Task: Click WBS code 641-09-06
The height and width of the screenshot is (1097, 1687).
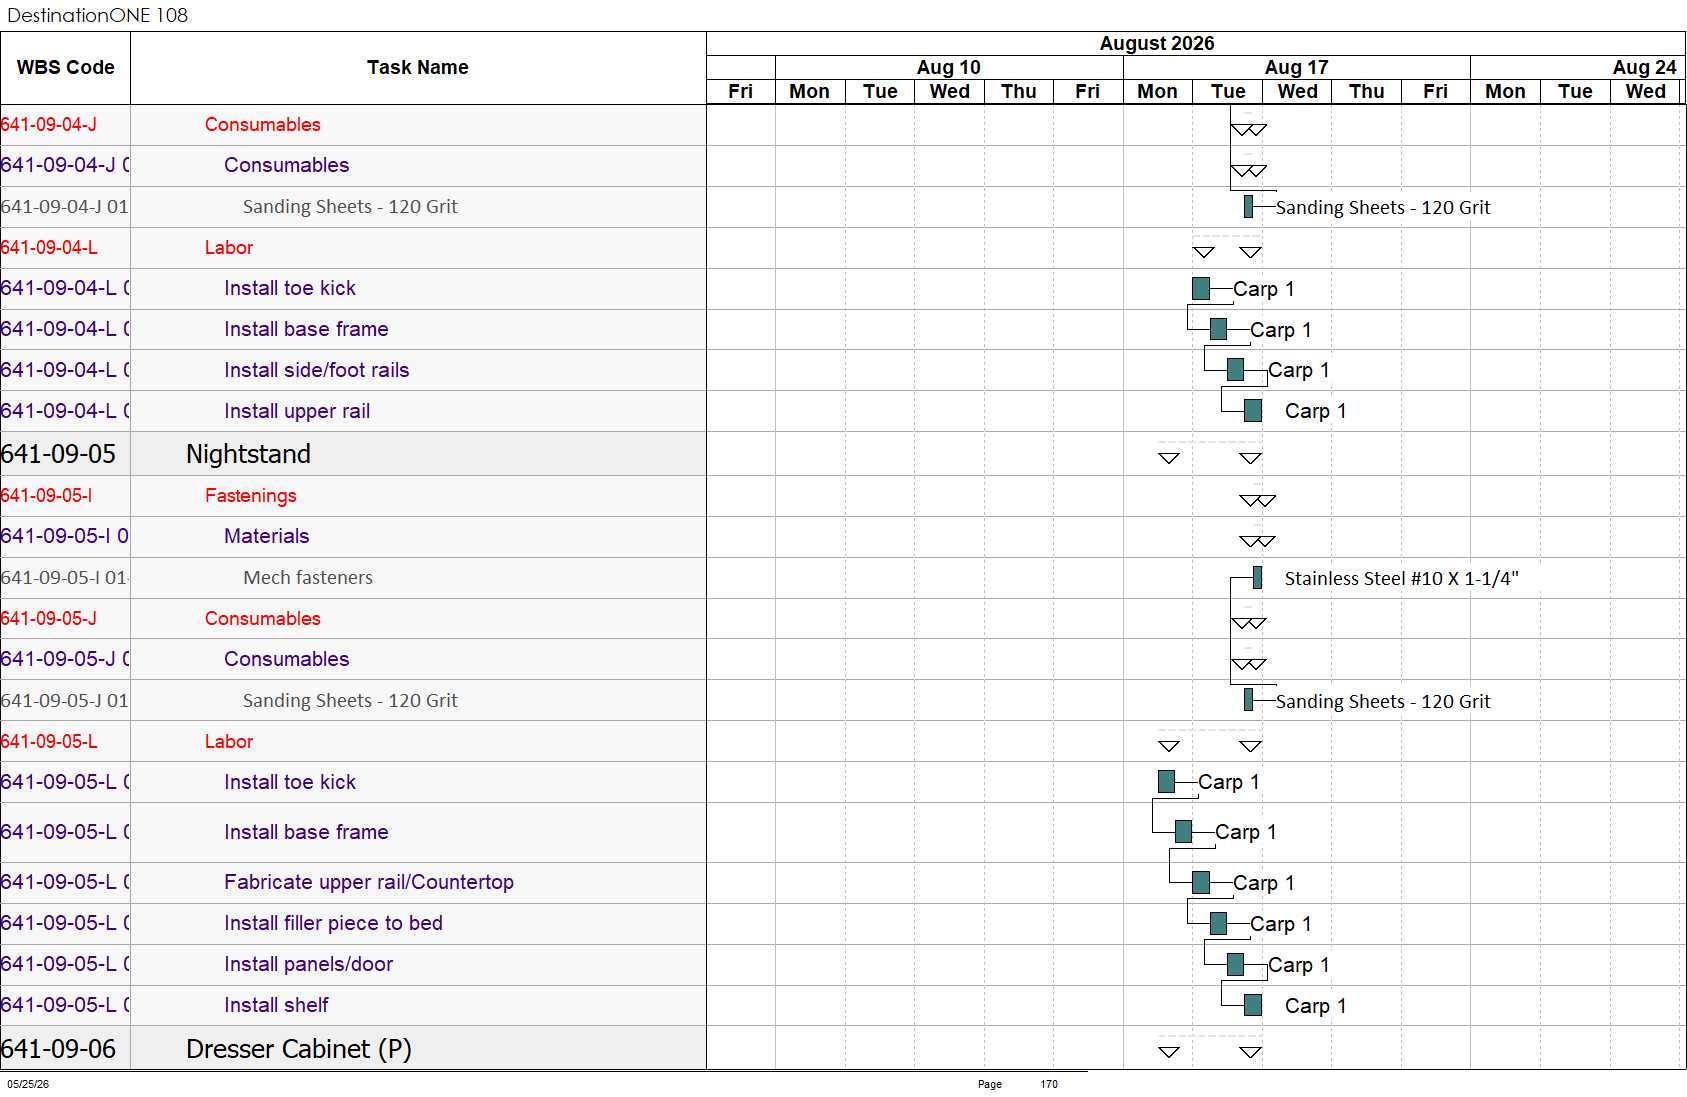Action: (58, 1049)
